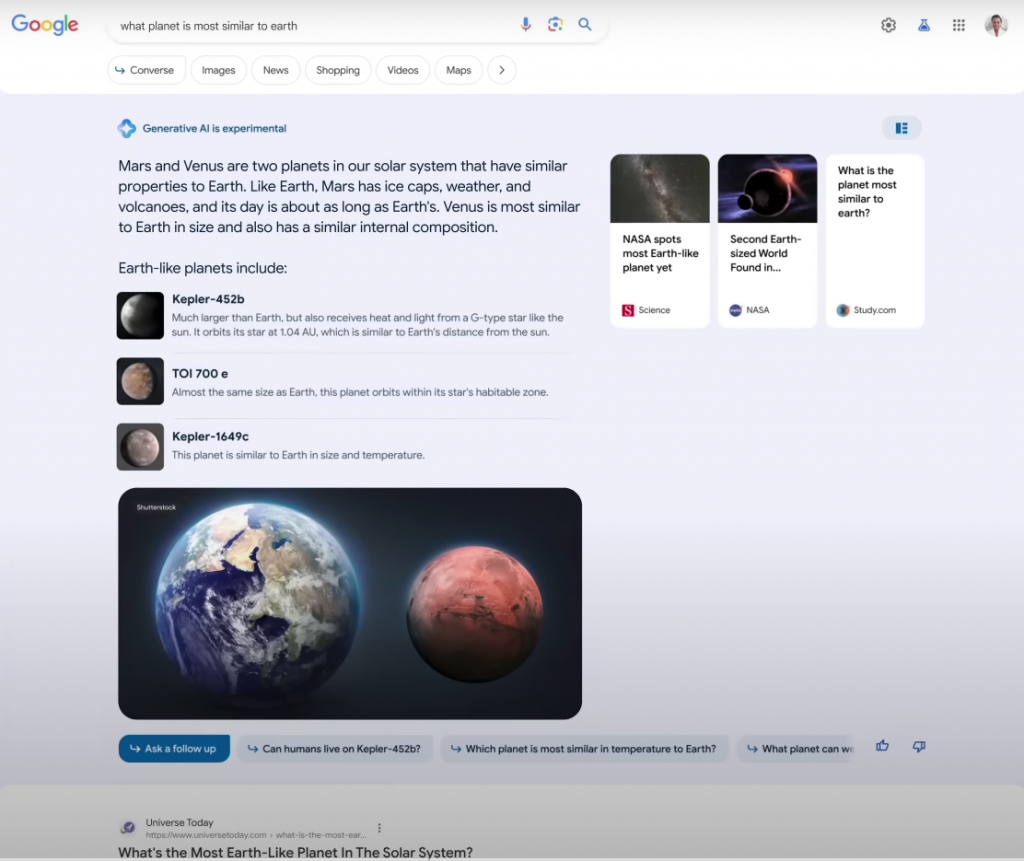The width and height of the screenshot is (1024, 861).
Task: Toggle the AI overview layout view
Action: [901, 128]
